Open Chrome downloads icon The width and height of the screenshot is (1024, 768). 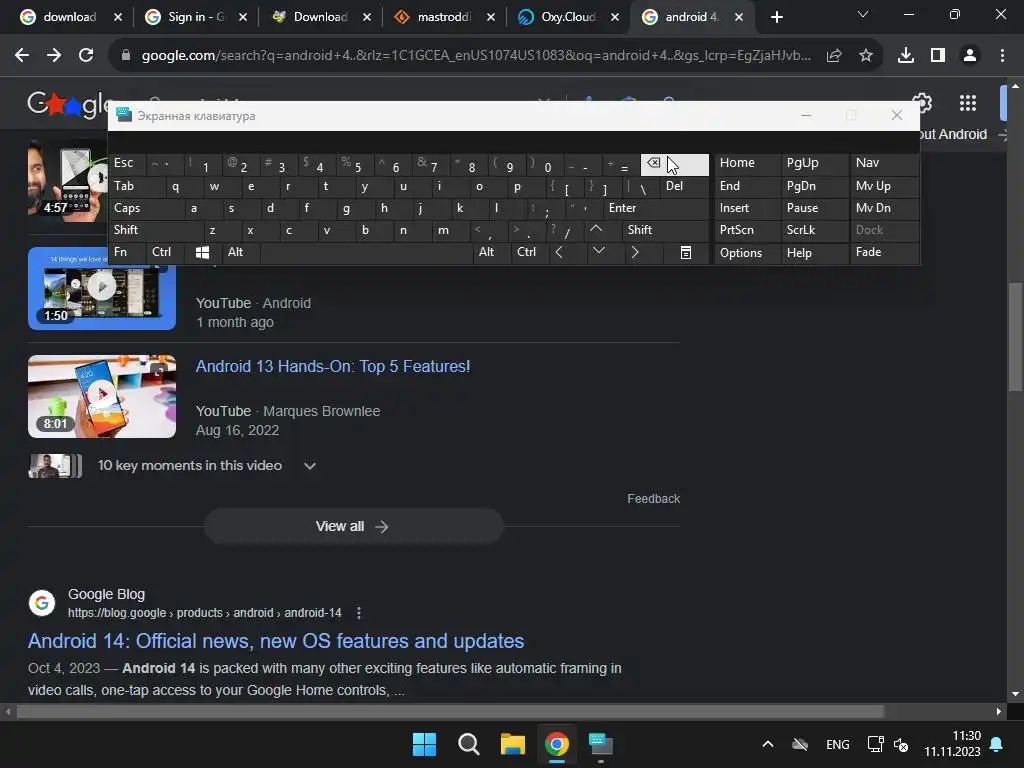[906, 56]
